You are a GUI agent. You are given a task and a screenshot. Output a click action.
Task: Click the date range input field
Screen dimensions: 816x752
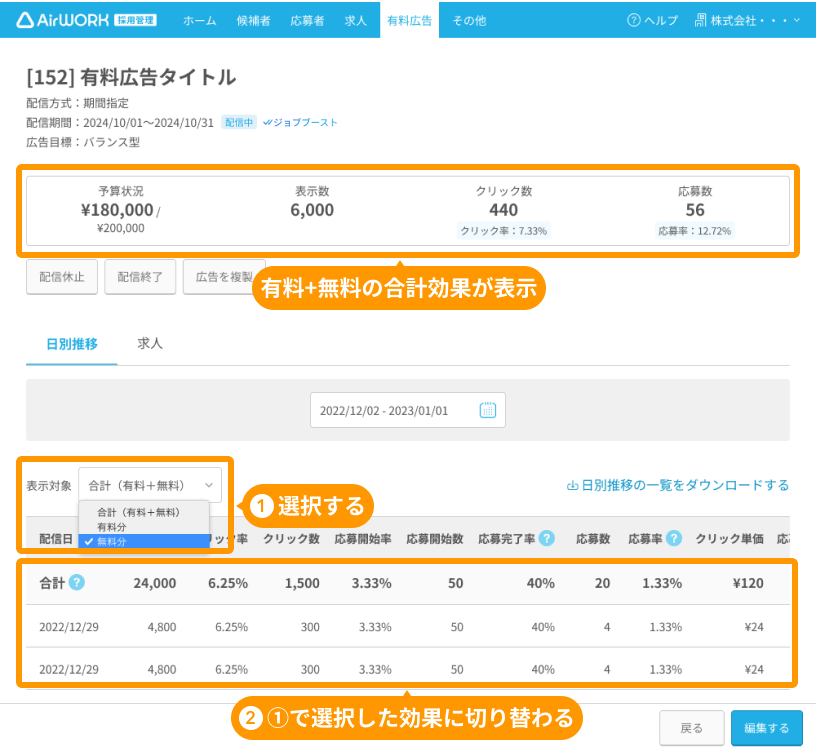tap(407, 410)
